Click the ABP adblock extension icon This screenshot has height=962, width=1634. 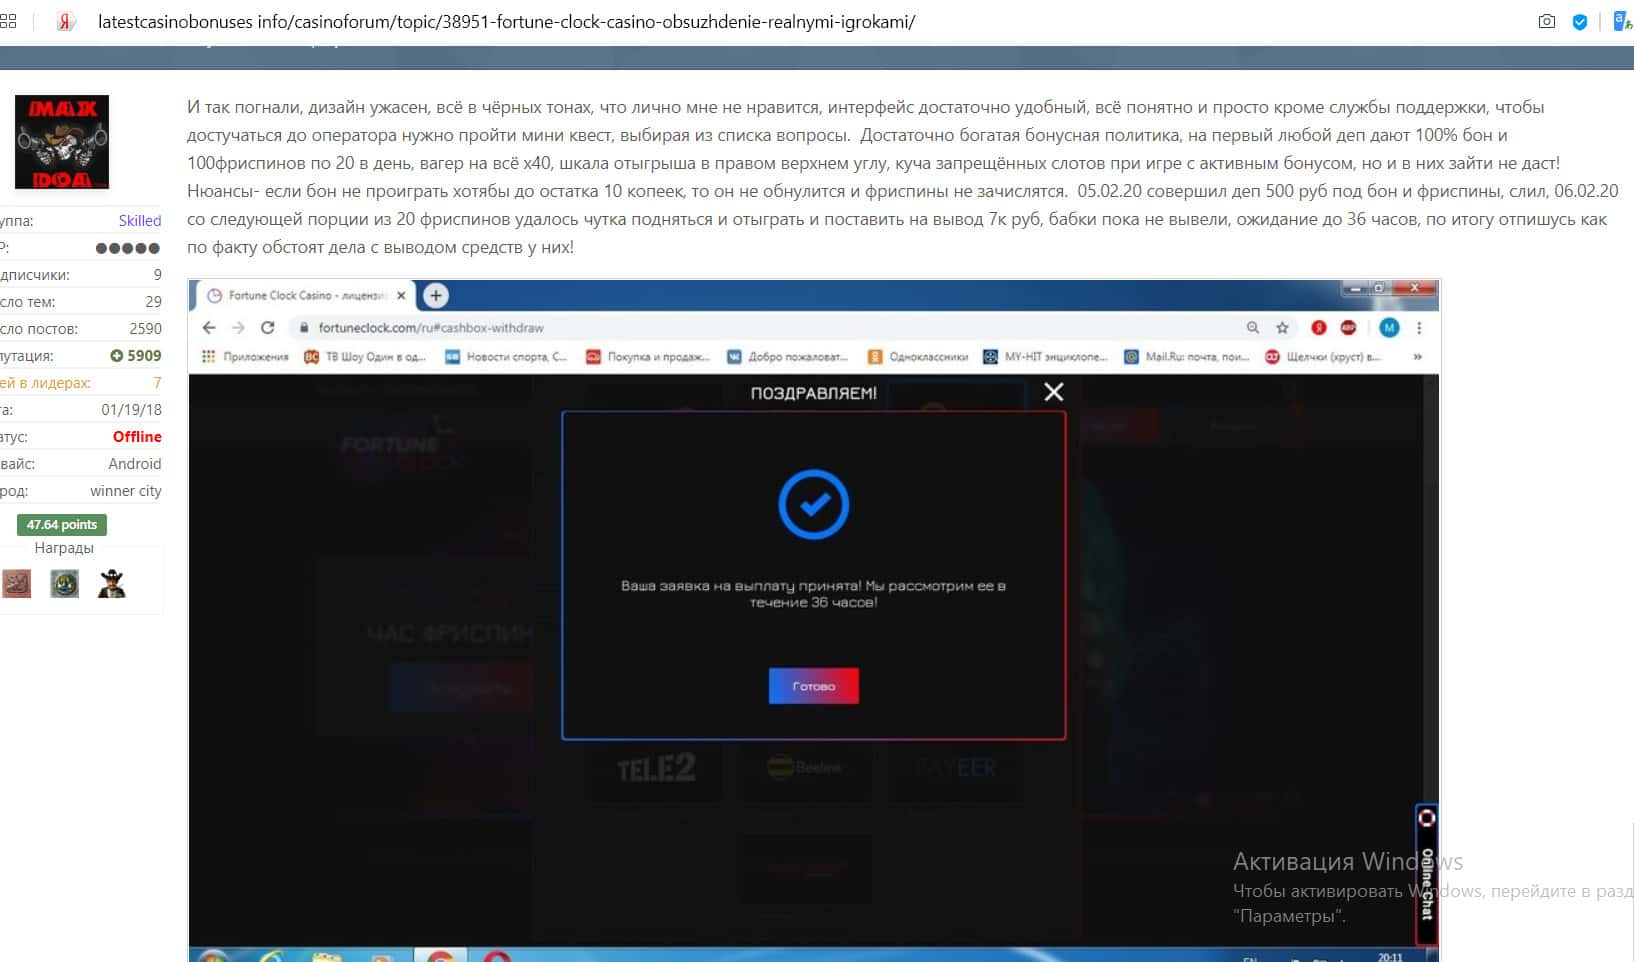1348,327
